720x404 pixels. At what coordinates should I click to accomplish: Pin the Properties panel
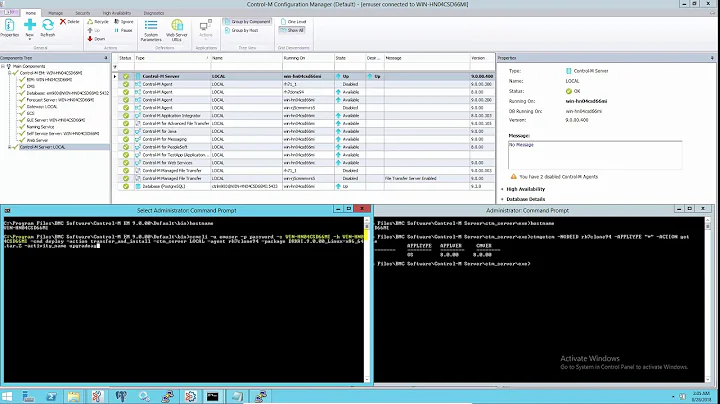(x=712, y=58)
